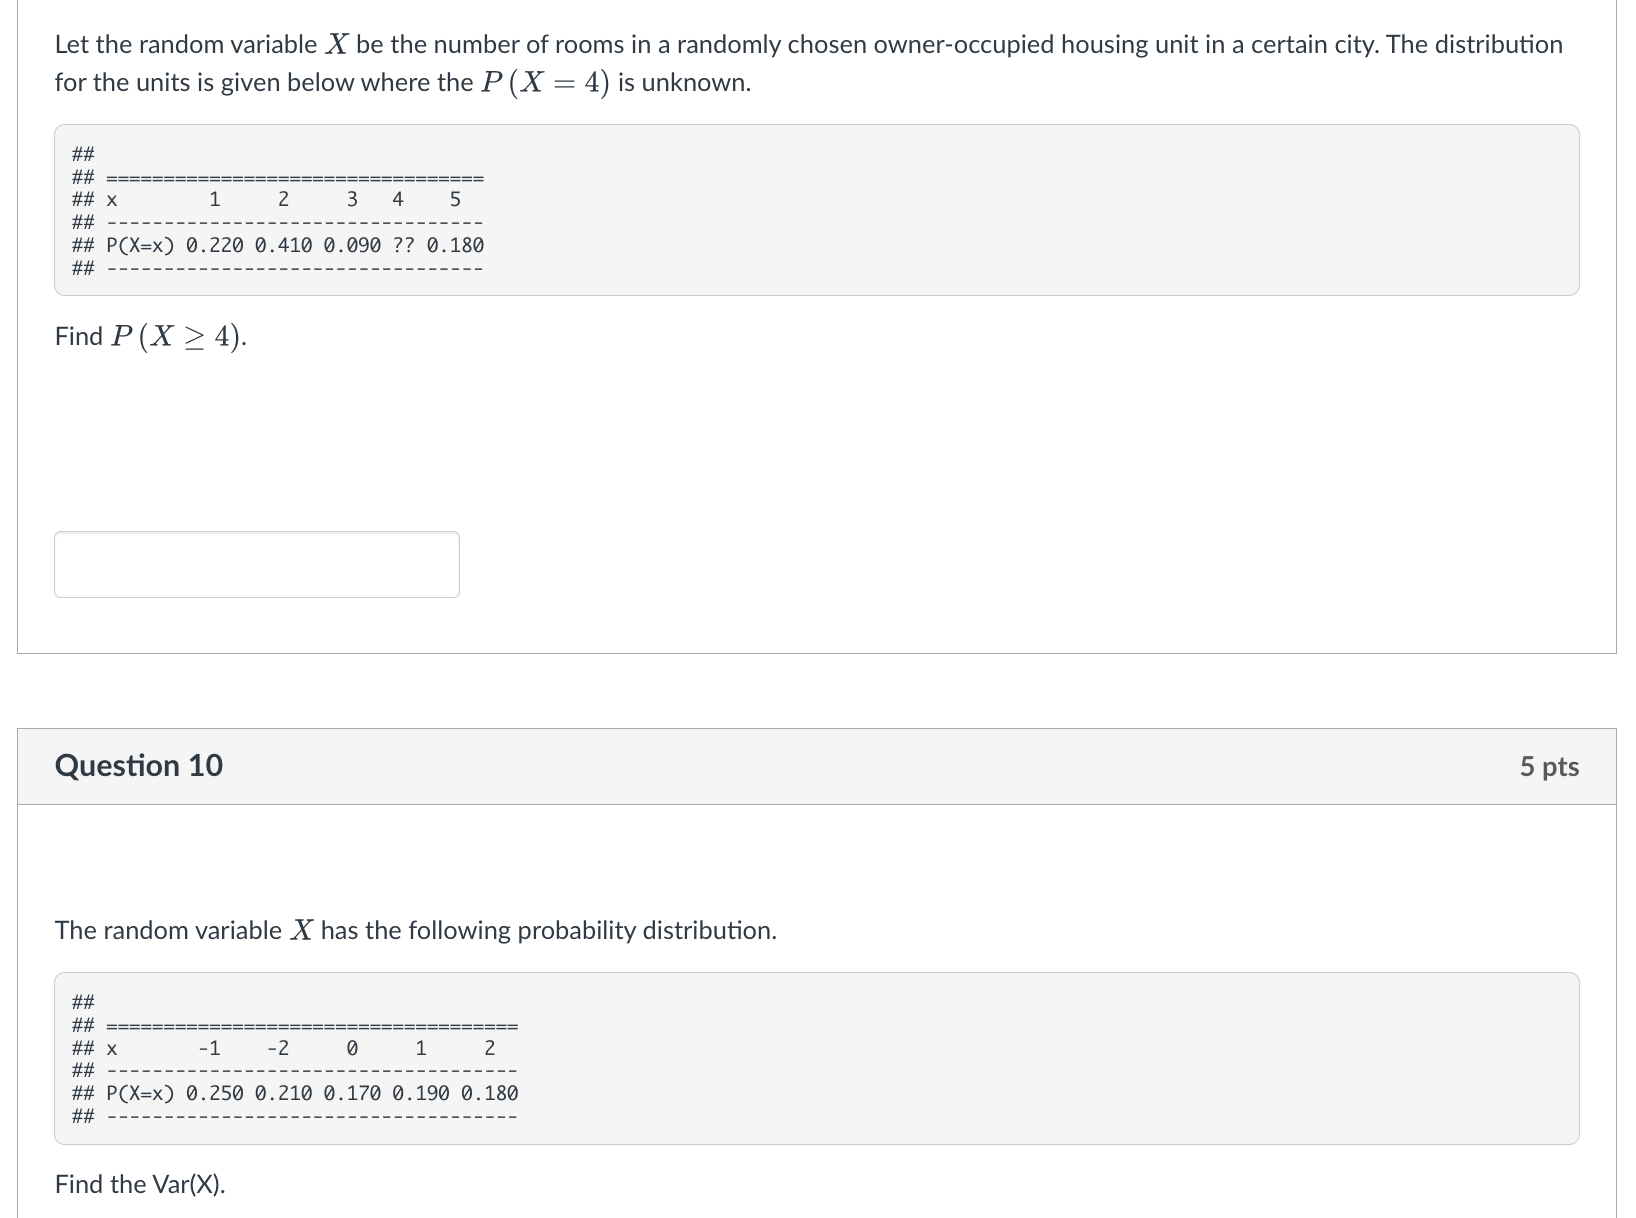
Task: Click the 'P(X=x)' row label in second table
Action: pos(140,1093)
